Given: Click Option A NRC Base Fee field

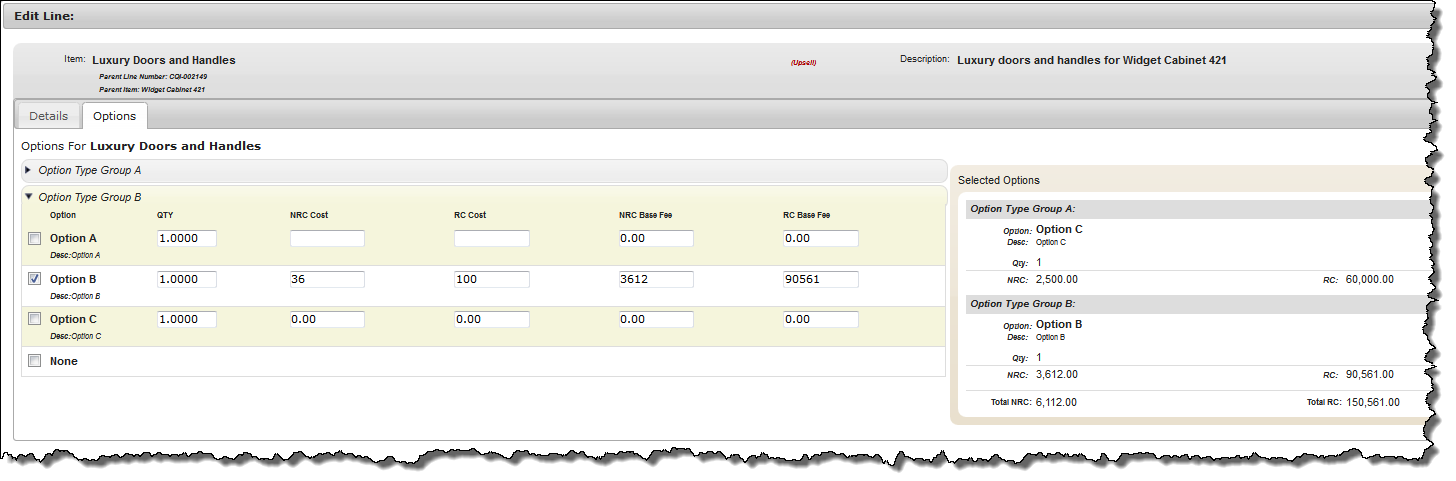Looking at the screenshot, I should pos(655,239).
